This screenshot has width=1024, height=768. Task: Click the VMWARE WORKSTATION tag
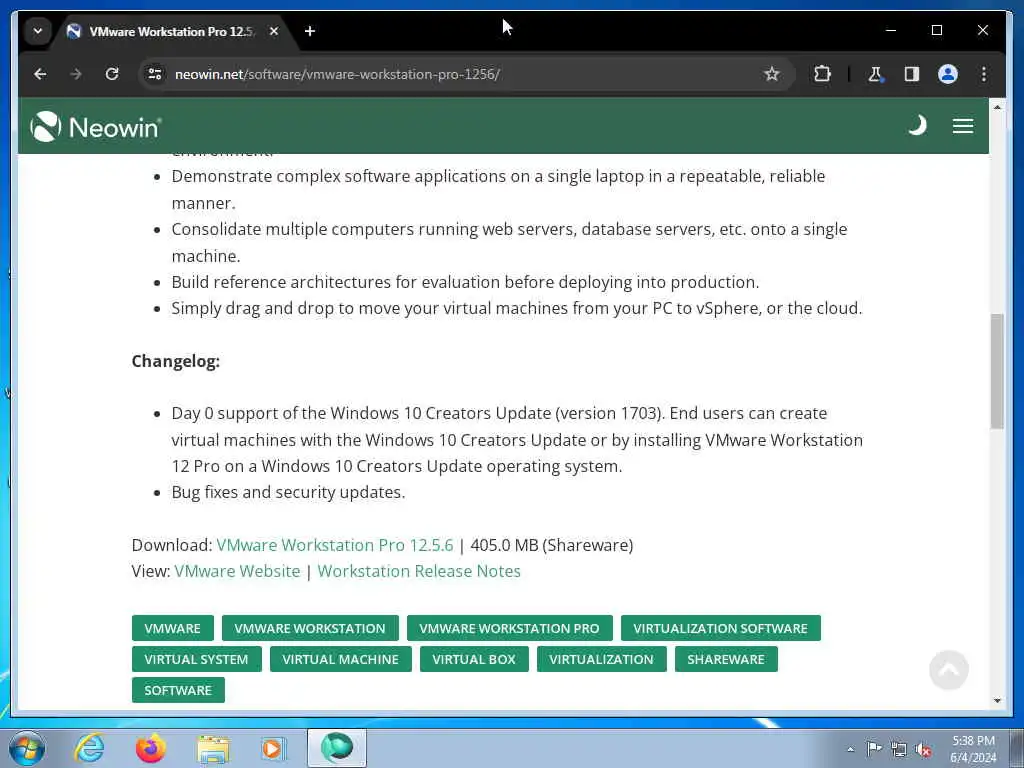coord(310,628)
